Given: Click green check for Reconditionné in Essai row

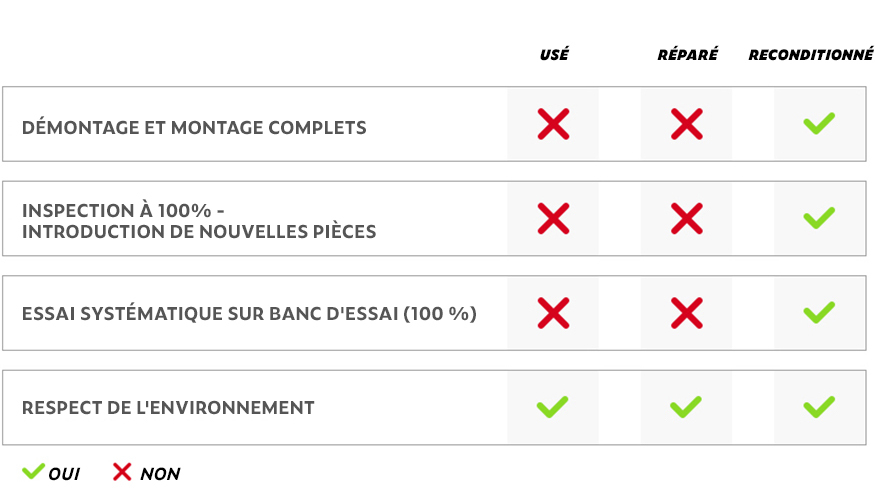Looking at the screenshot, I should [x=819, y=313].
